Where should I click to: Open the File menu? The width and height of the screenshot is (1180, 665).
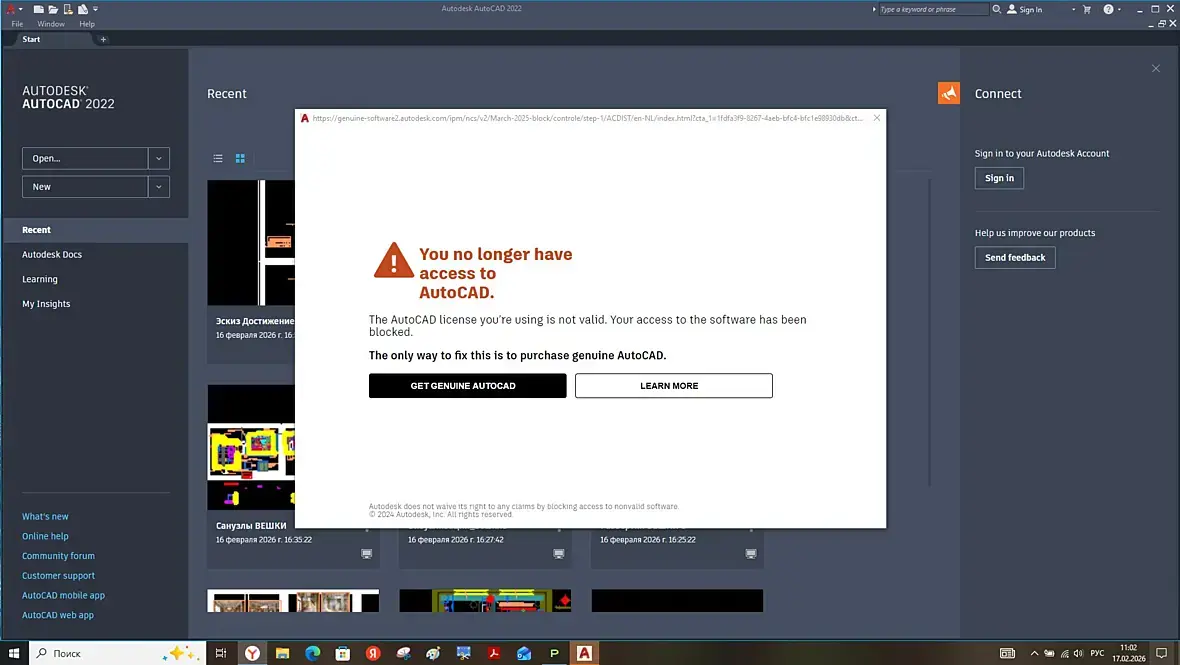pyautogui.click(x=17, y=24)
